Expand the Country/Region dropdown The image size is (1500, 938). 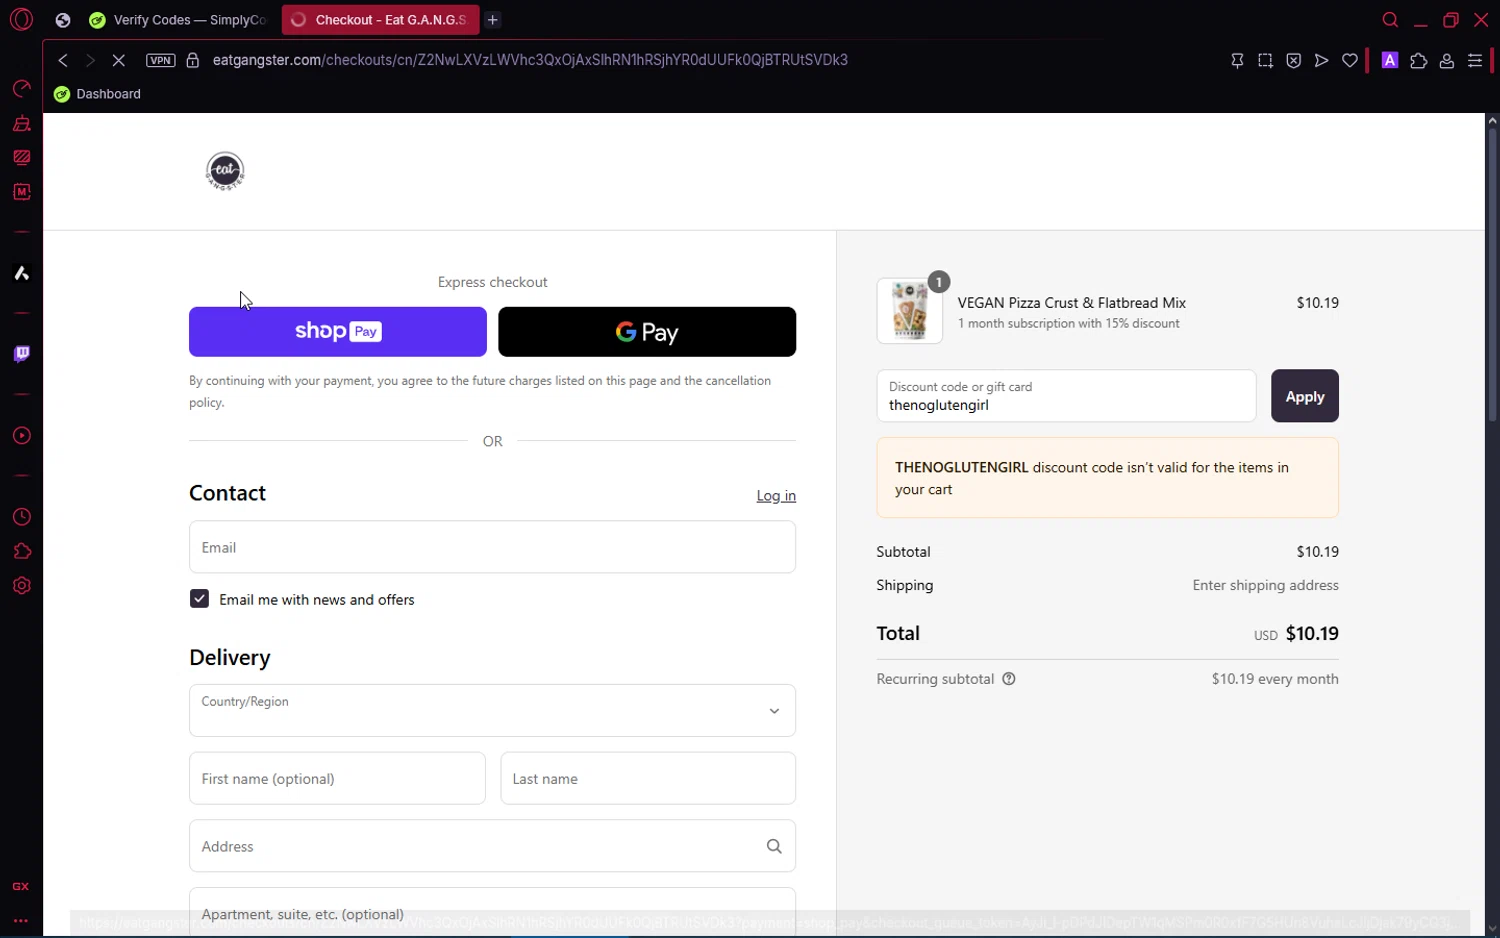click(x=492, y=710)
